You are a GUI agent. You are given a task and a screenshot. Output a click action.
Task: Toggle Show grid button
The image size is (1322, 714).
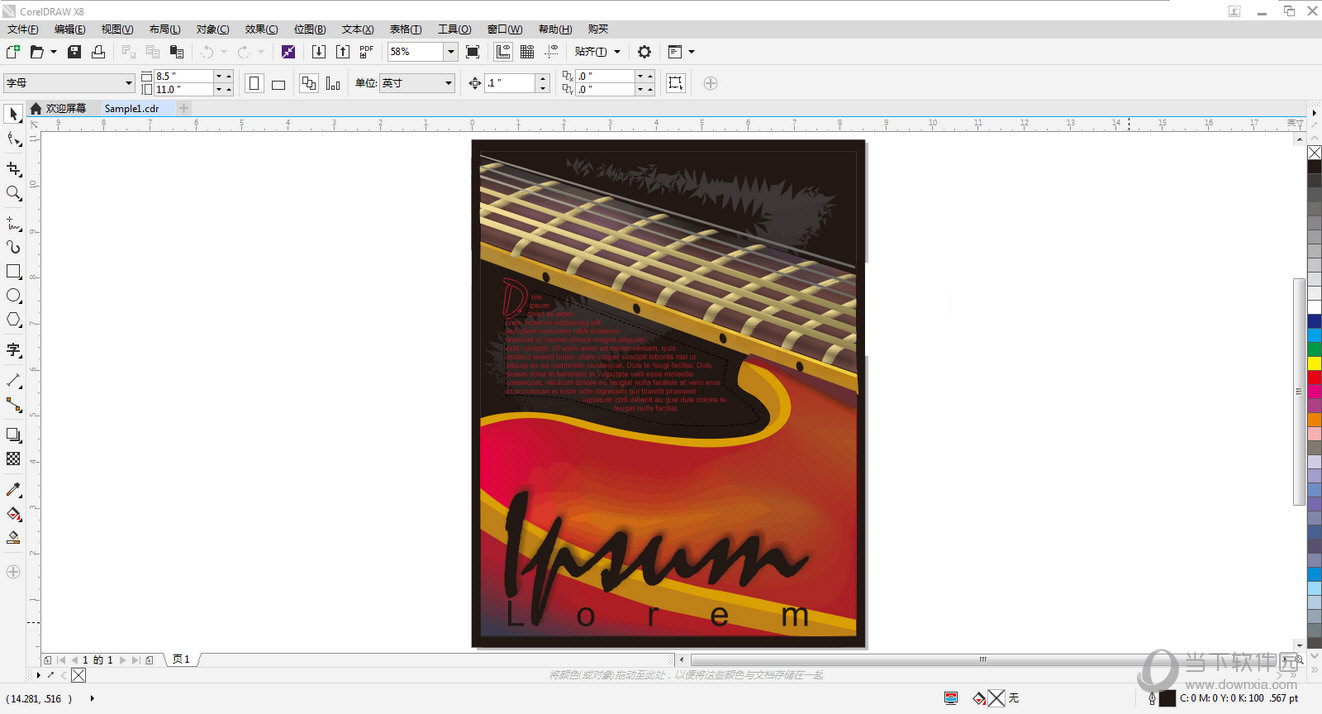(x=527, y=51)
